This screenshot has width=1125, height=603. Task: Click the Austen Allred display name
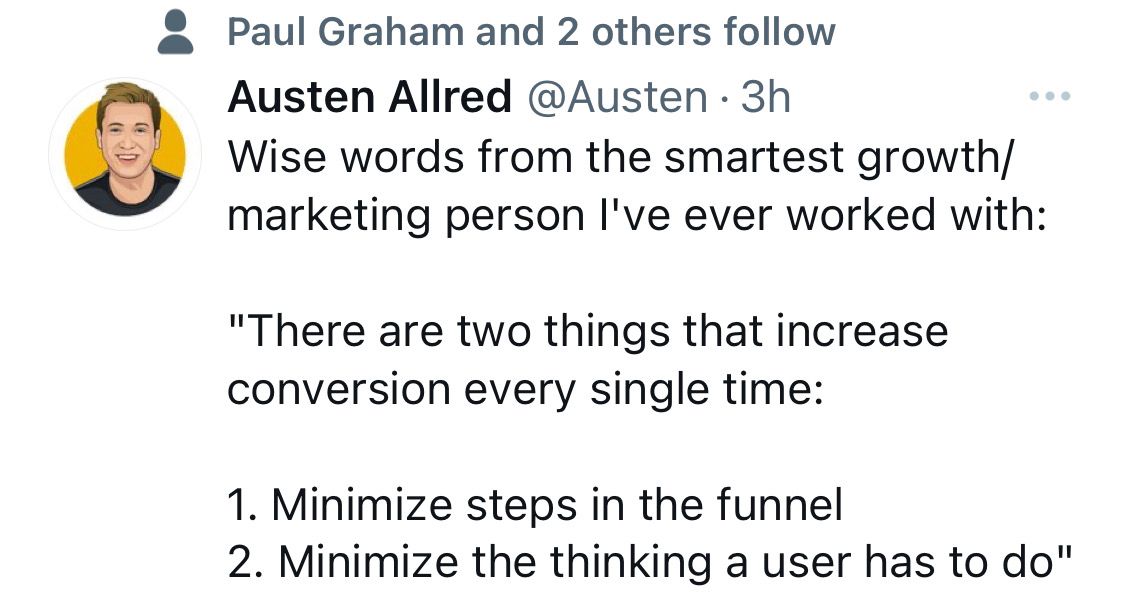pos(369,97)
